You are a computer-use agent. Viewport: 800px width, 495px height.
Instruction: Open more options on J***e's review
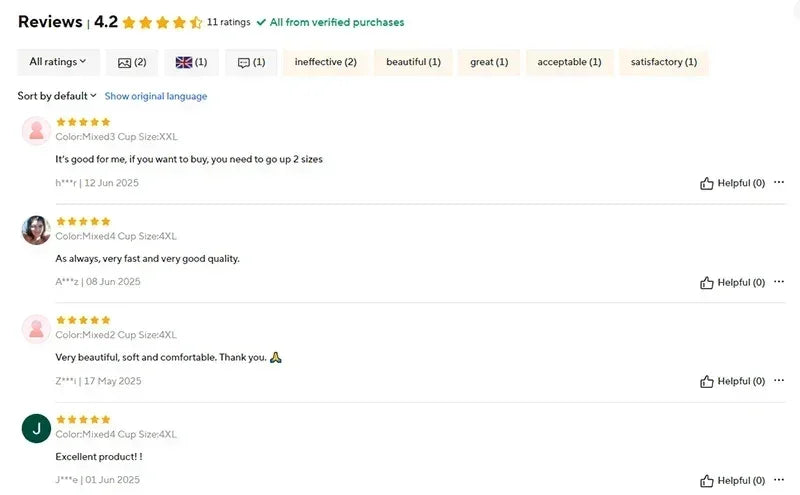[x=779, y=480]
